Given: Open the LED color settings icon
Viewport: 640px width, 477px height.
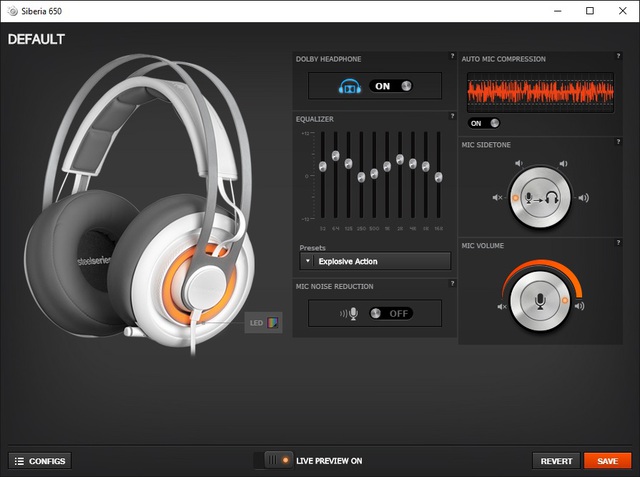Looking at the screenshot, I should 273,323.
